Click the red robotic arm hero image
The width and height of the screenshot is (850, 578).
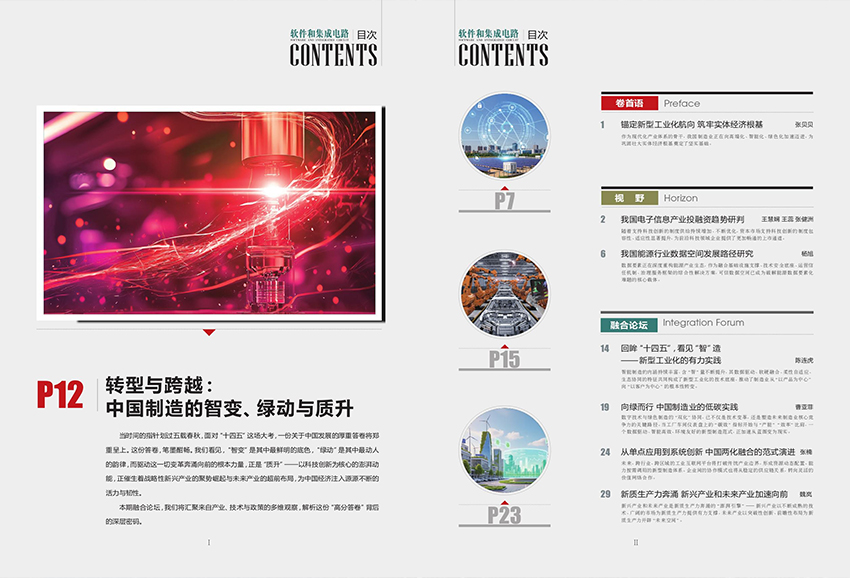coord(207,213)
